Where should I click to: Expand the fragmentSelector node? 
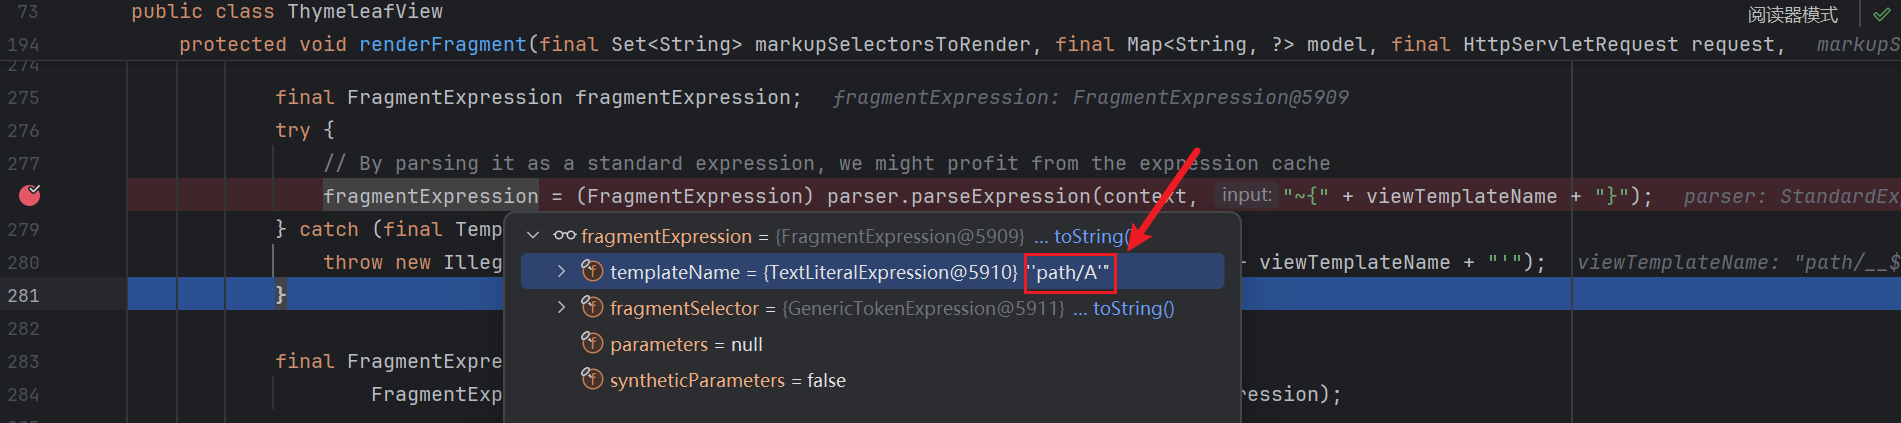pos(561,308)
